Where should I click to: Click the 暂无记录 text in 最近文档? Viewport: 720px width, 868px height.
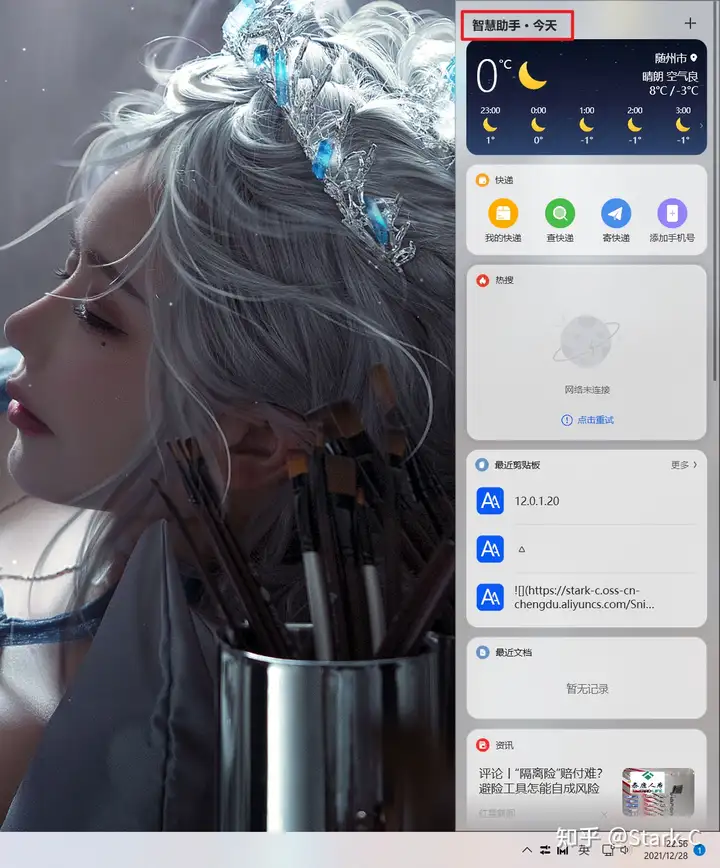click(x=587, y=689)
